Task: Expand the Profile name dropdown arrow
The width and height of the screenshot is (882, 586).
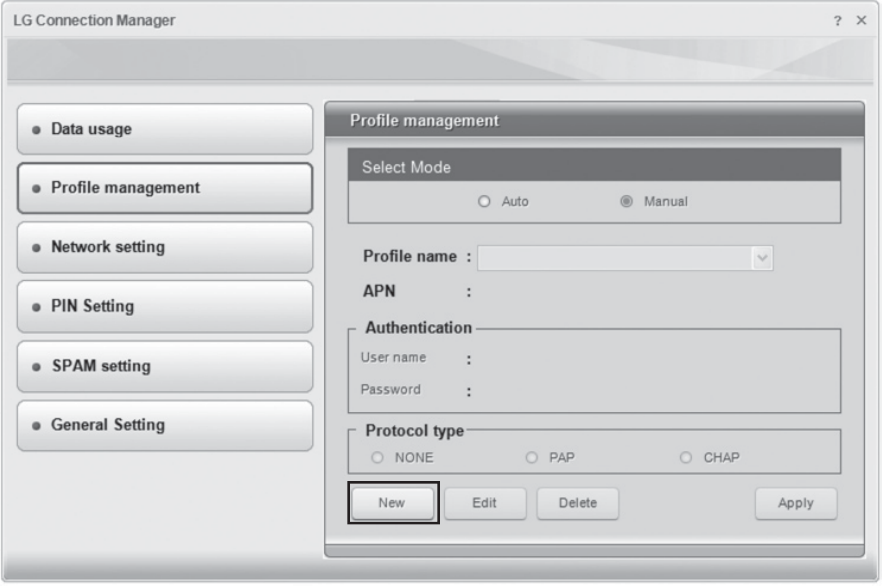Action: [762, 258]
